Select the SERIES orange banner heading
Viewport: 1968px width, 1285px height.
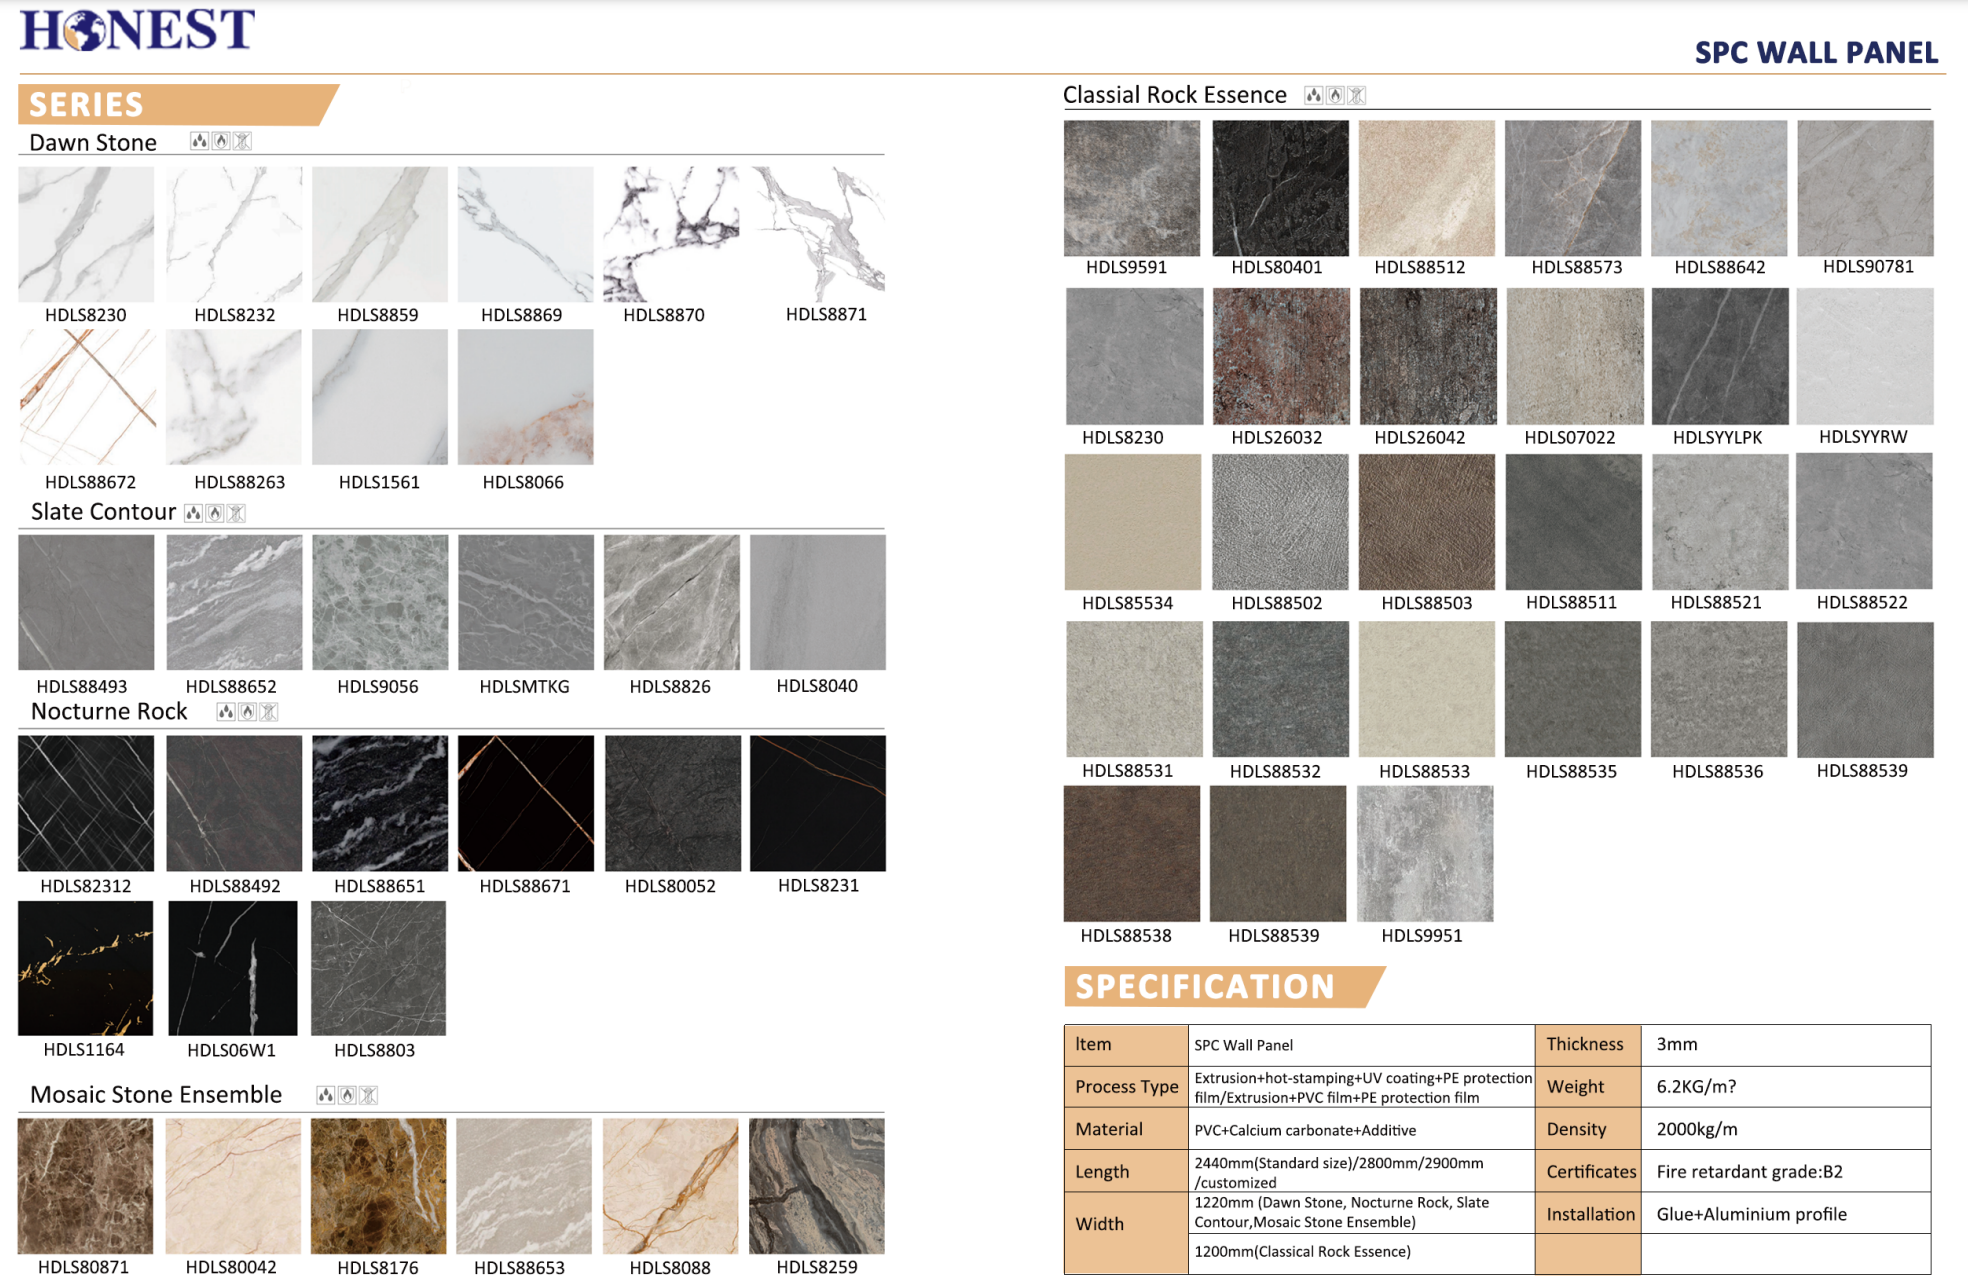(x=178, y=105)
